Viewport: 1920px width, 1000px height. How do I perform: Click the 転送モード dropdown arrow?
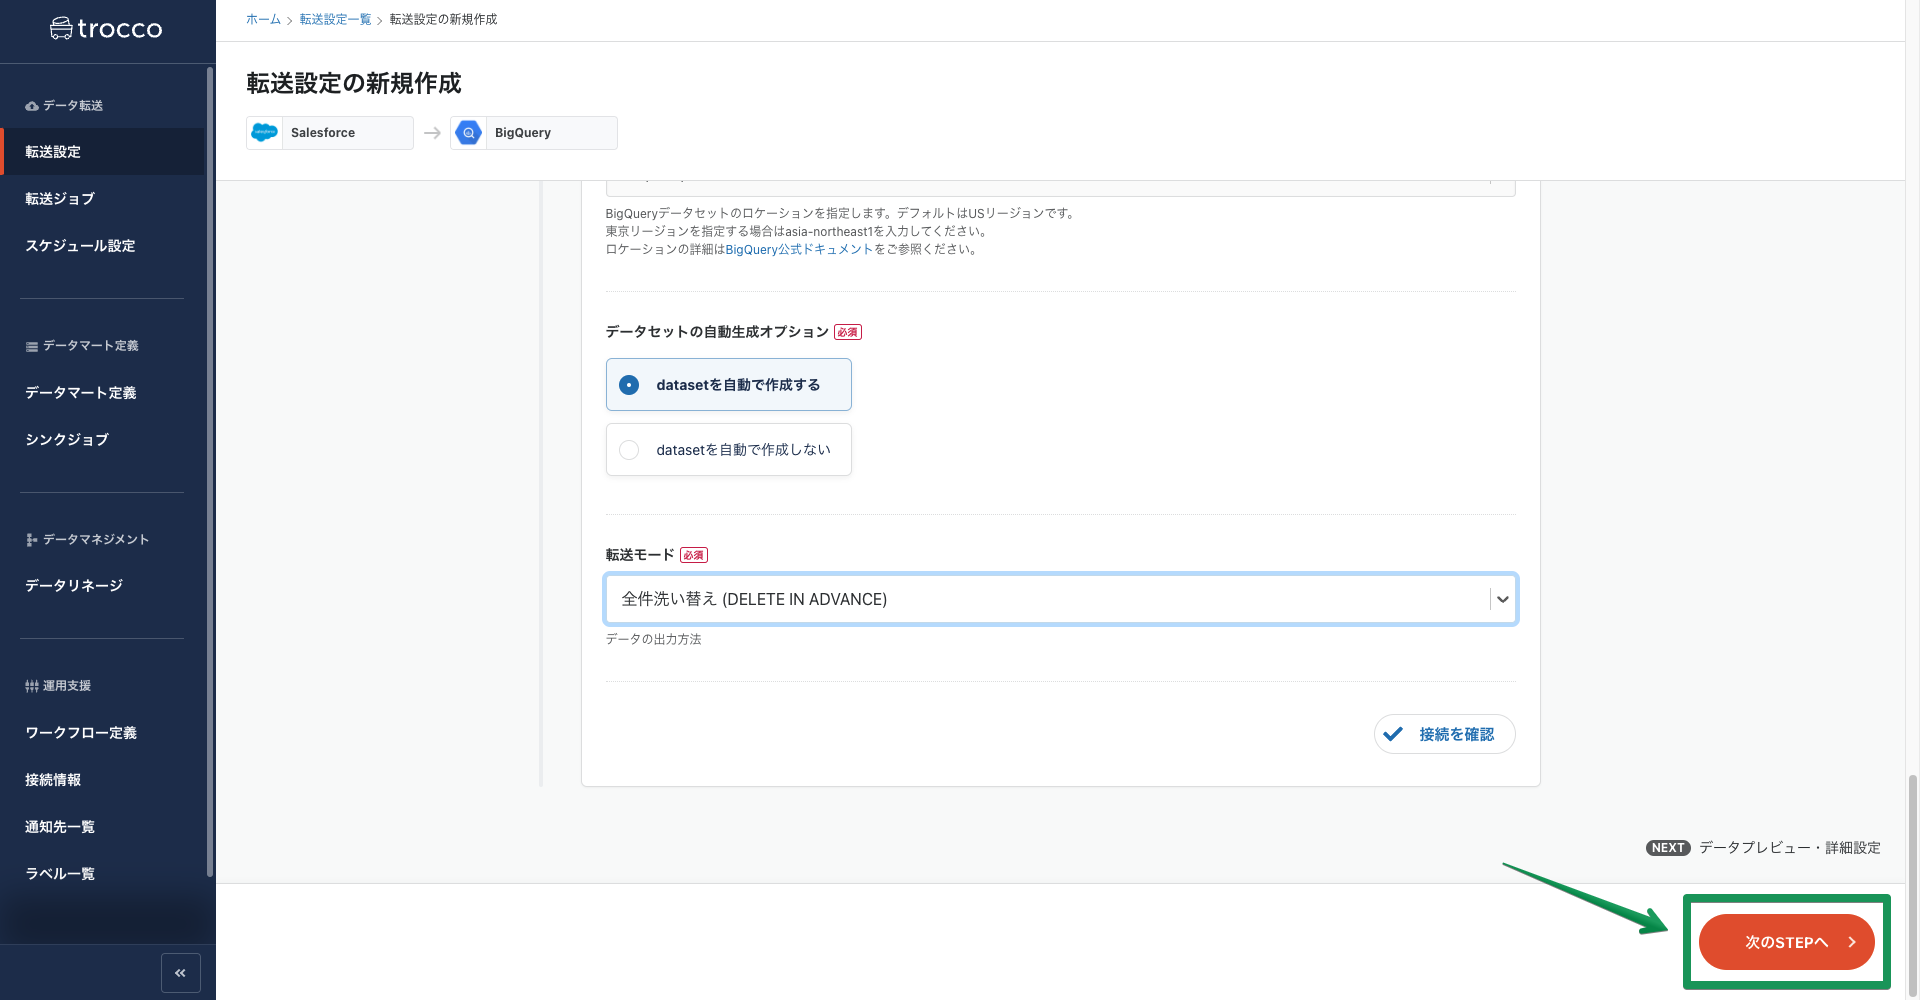pos(1503,599)
